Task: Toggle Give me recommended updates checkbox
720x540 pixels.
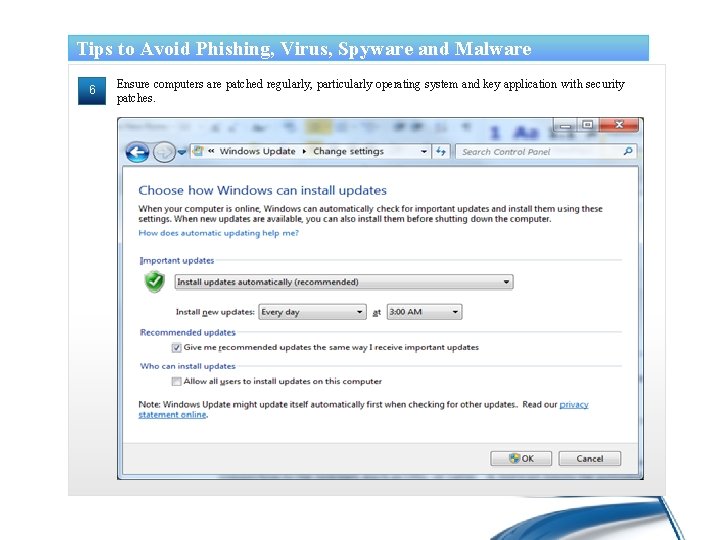Action: [x=176, y=348]
